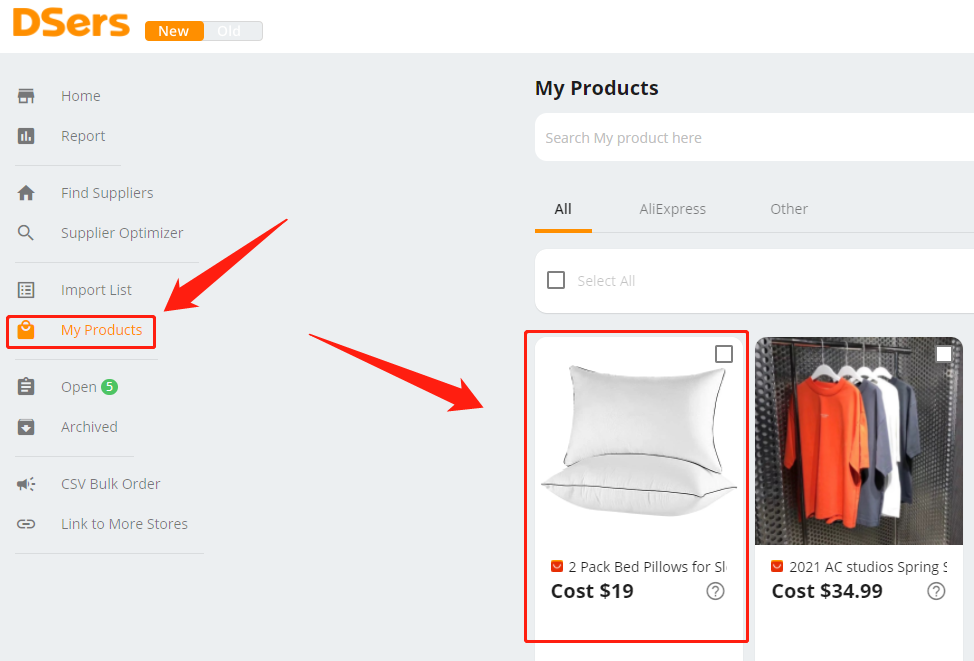The width and height of the screenshot is (974, 661).
Task: Click the Archived orders box icon
Action: point(26,427)
